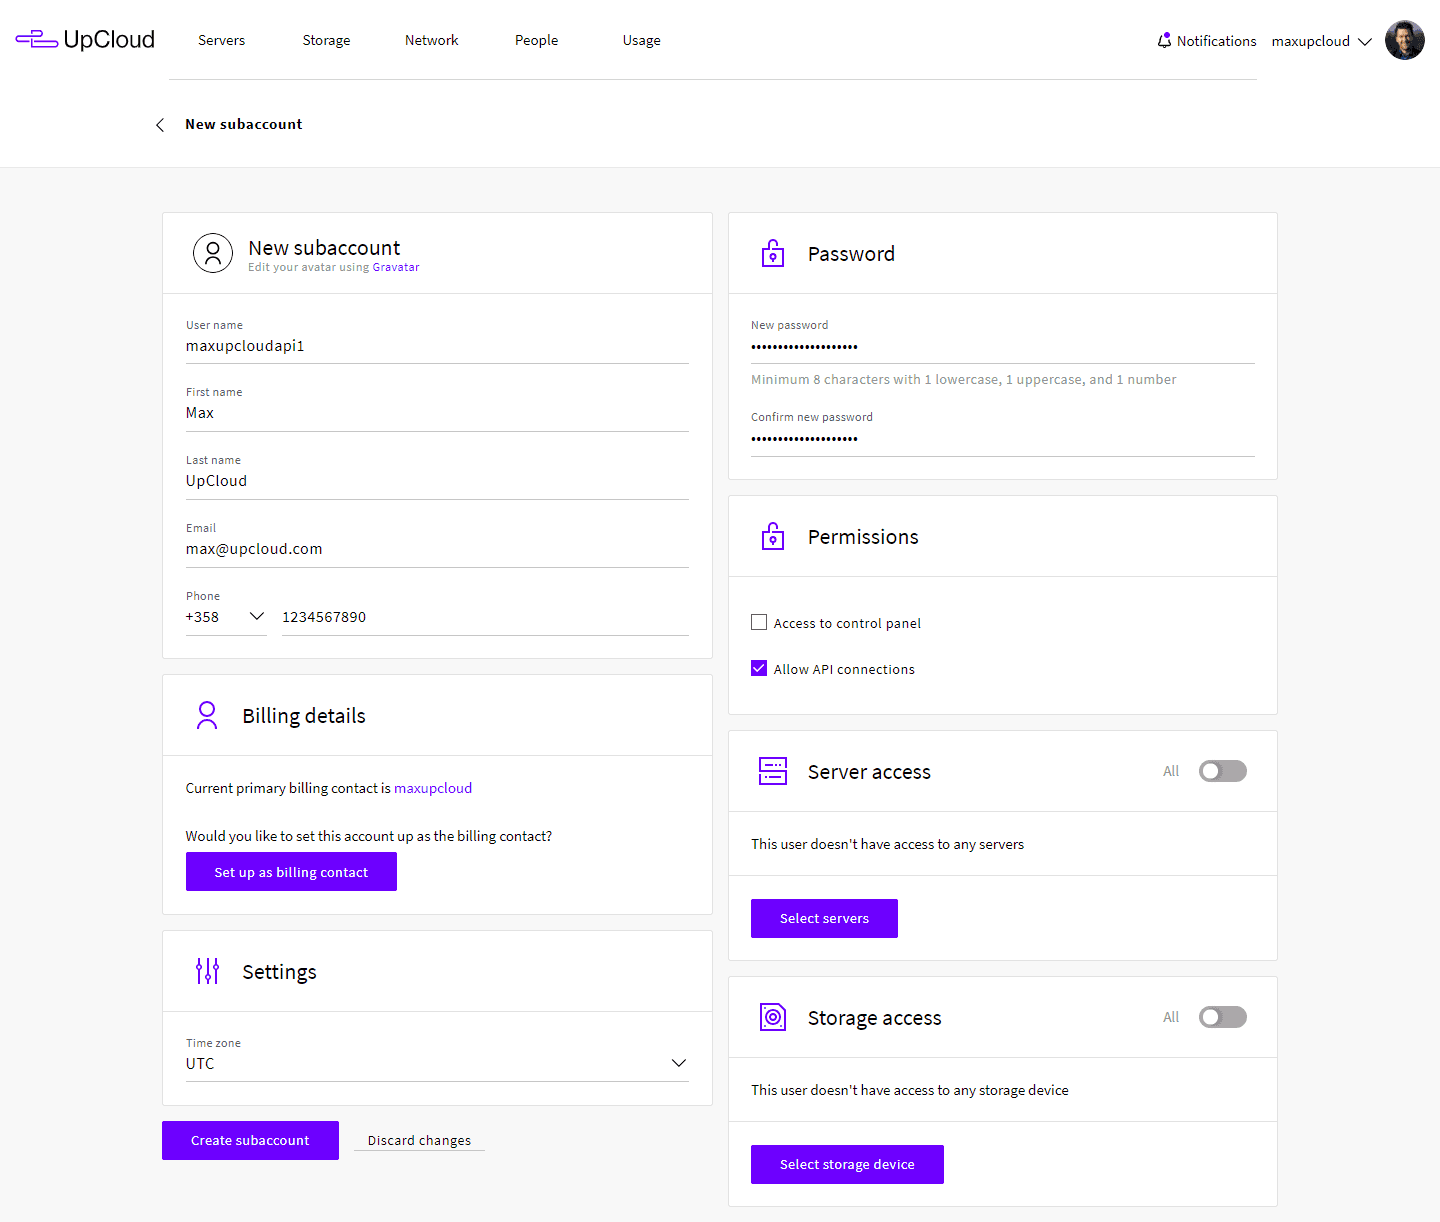Screen dimensions: 1440x1222
Task: Open the user profile avatar photo
Action: (1404, 41)
